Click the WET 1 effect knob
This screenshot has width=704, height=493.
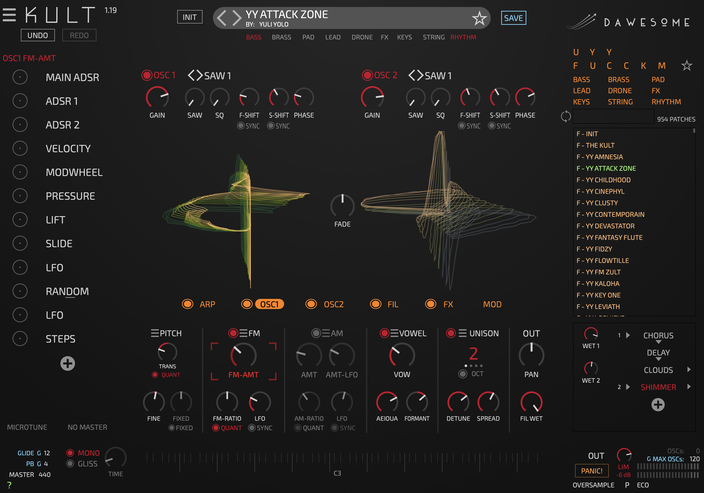(591, 334)
